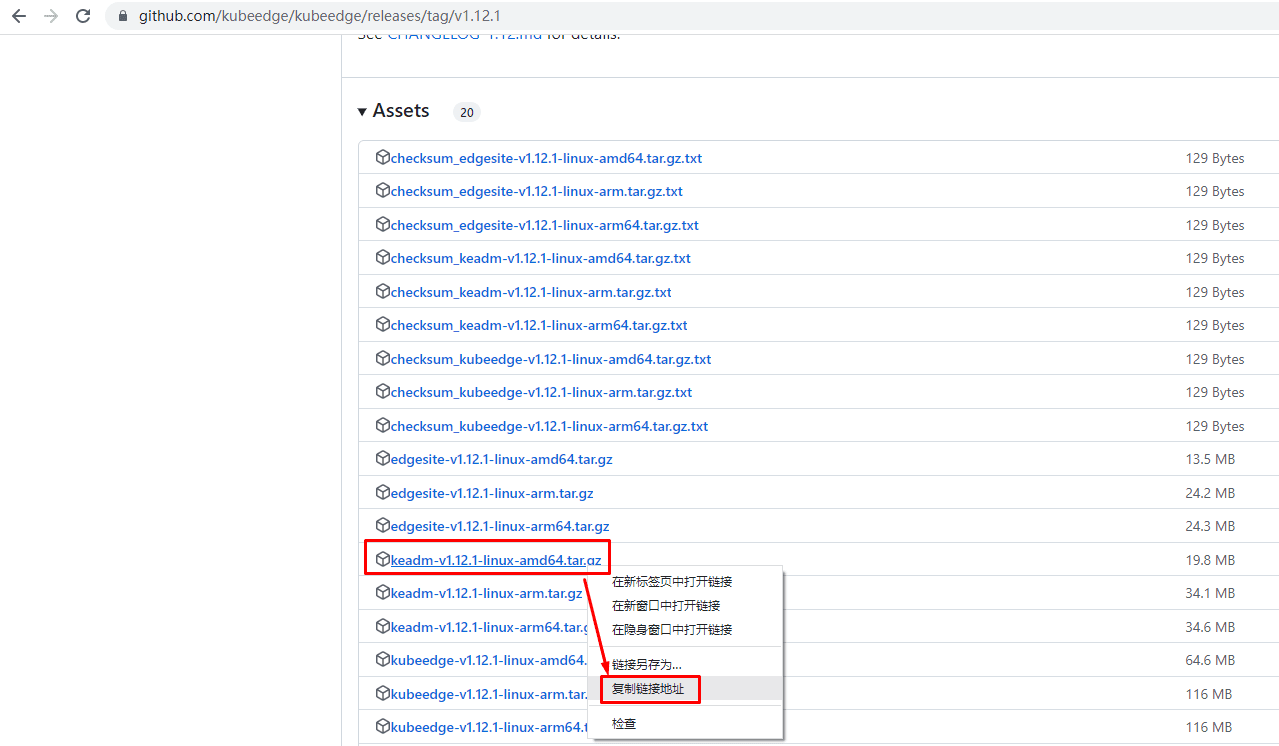Open checksum_keadm-v1.12.1-linux-arm64.tar.gz.txt link
Image resolution: width=1279 pixels, height=746 pixels.
click(x=539, y=325)
